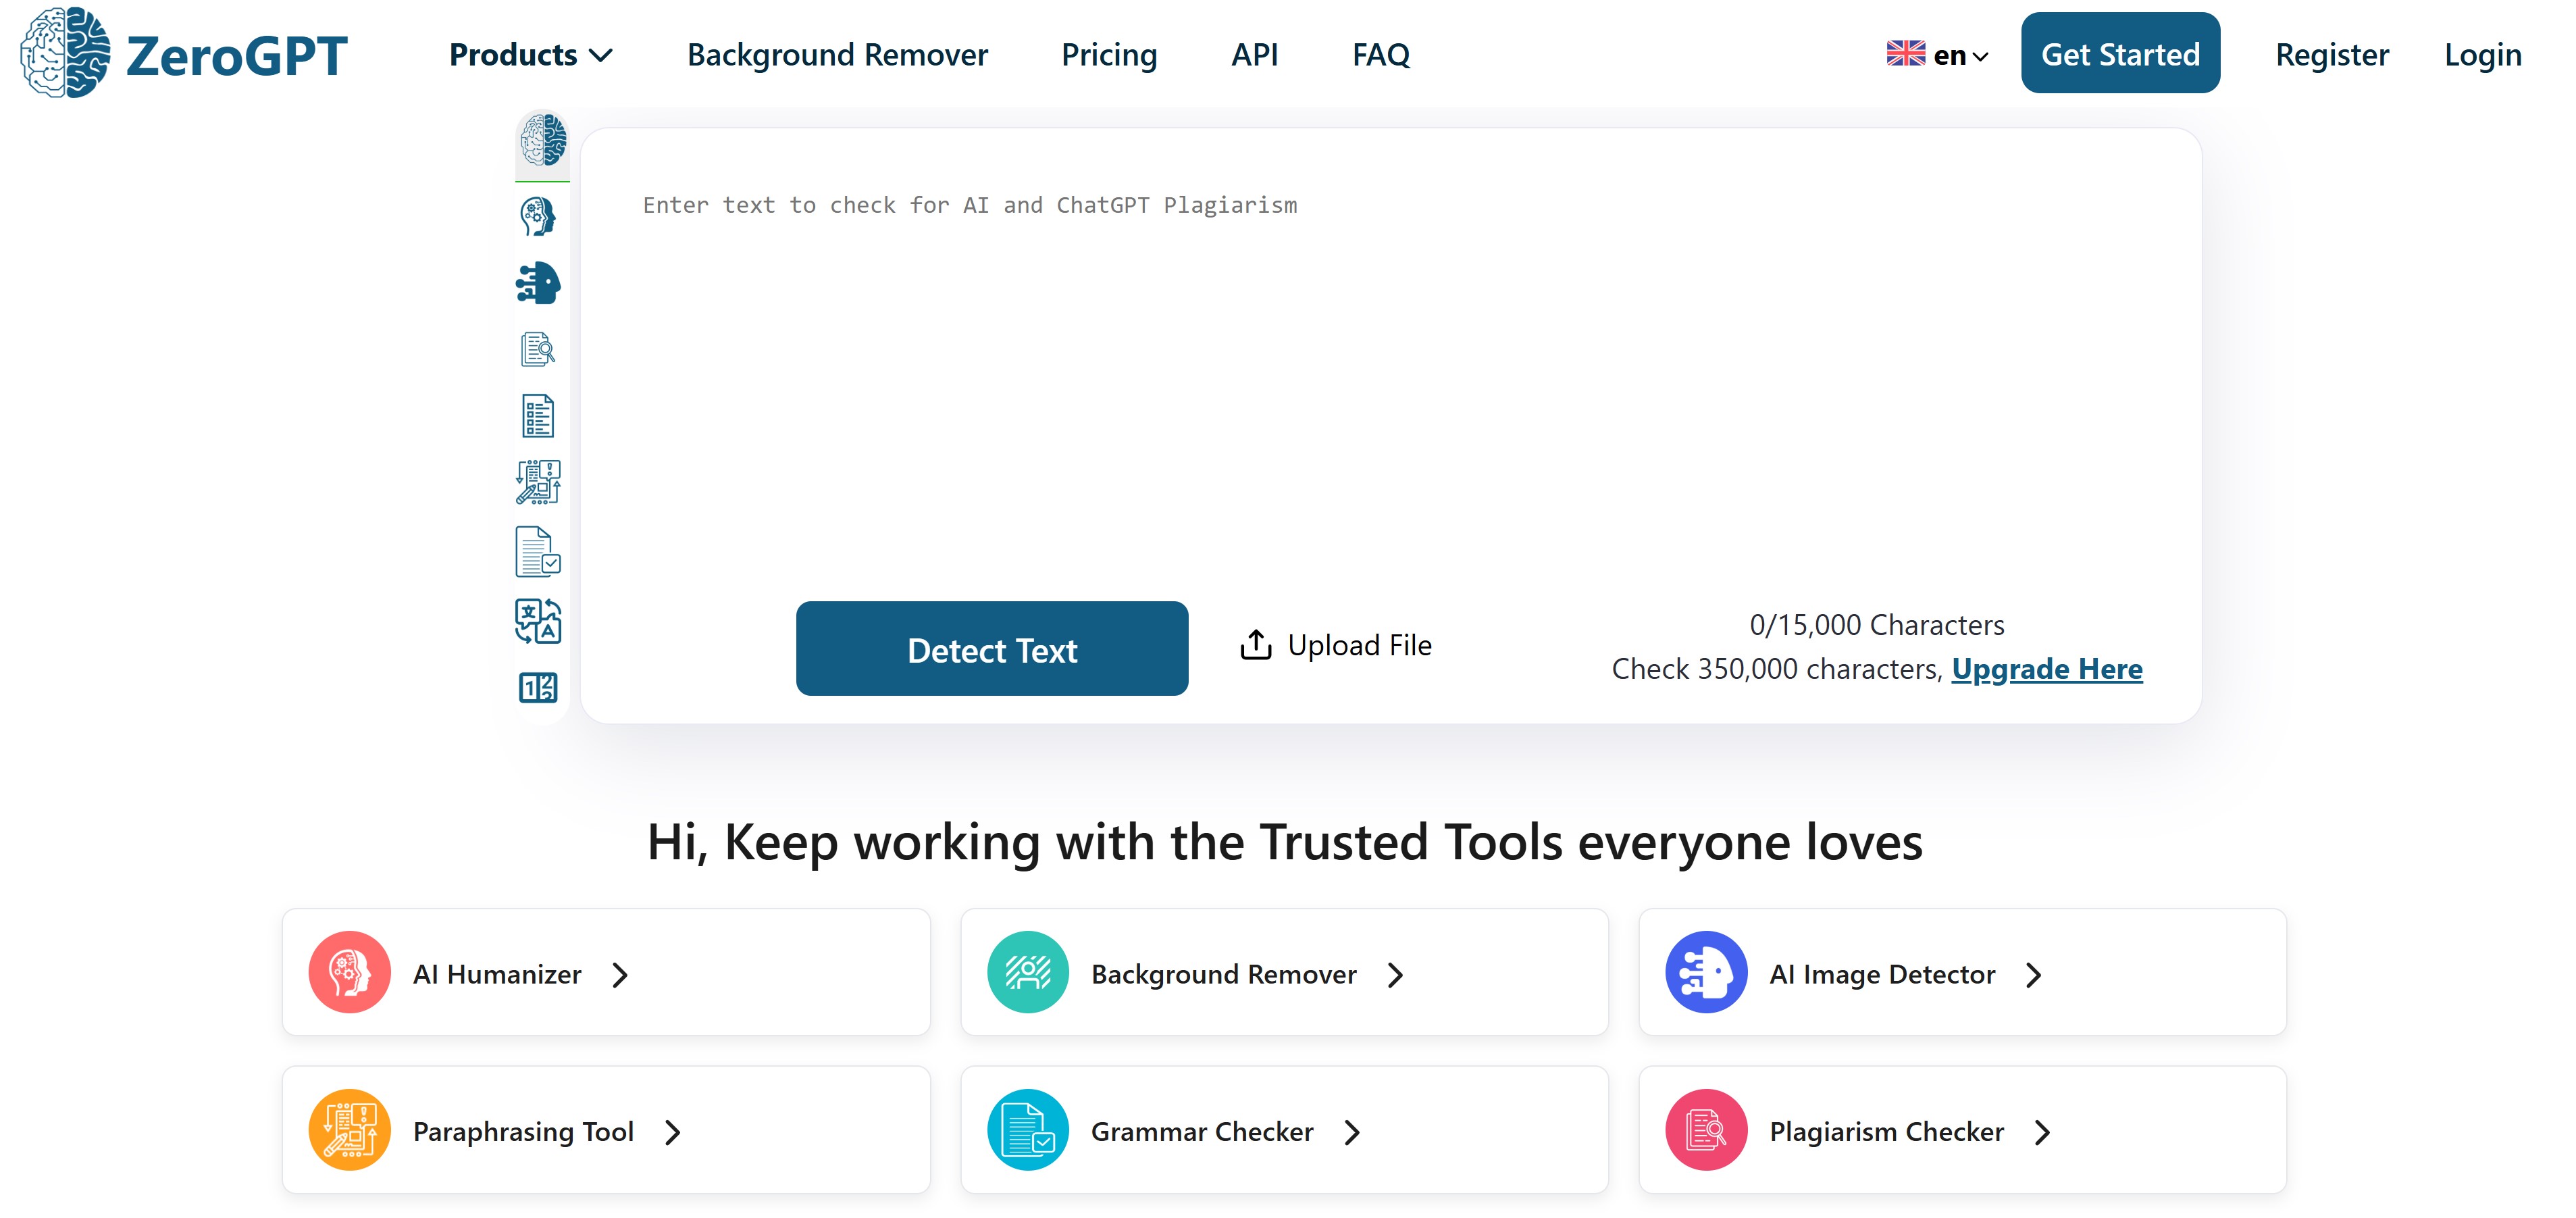Open the Grammar Checker card
2576x1218 pixels.
click(x=1284, y=1131)
